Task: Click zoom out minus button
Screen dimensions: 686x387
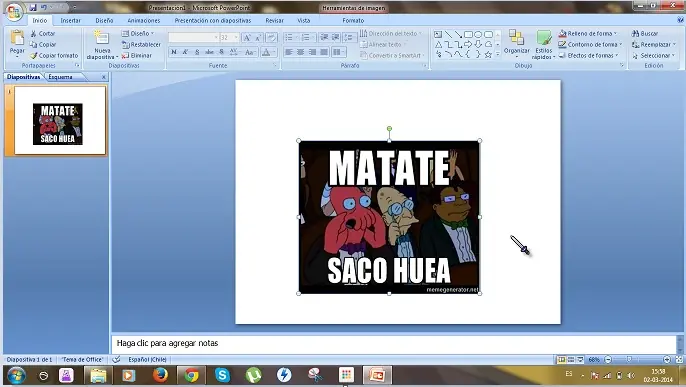Action: pos(608,359)
